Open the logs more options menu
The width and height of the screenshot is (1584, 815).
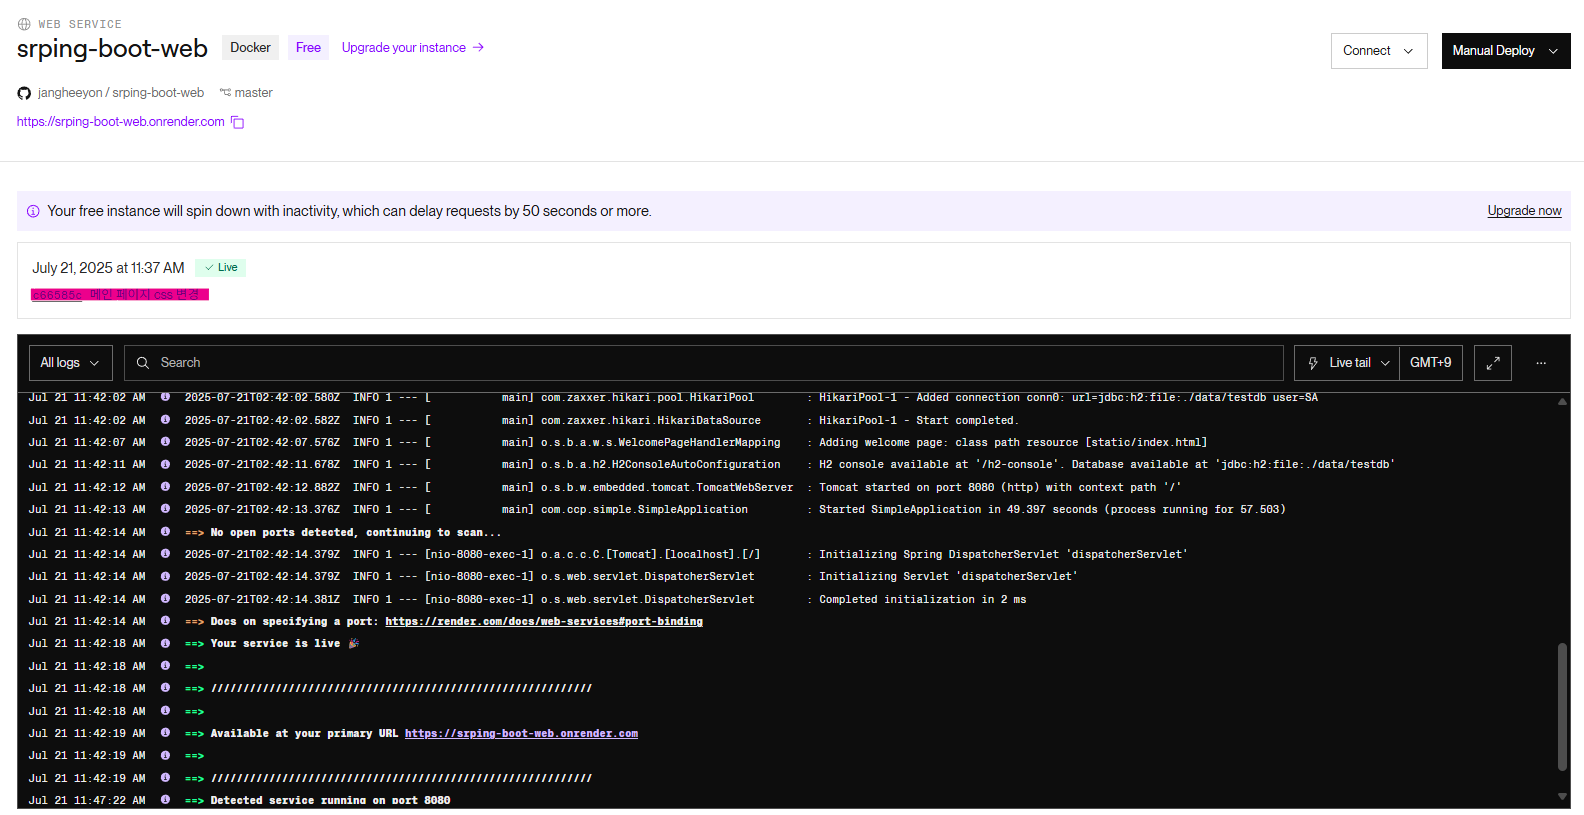(1541, 363)
